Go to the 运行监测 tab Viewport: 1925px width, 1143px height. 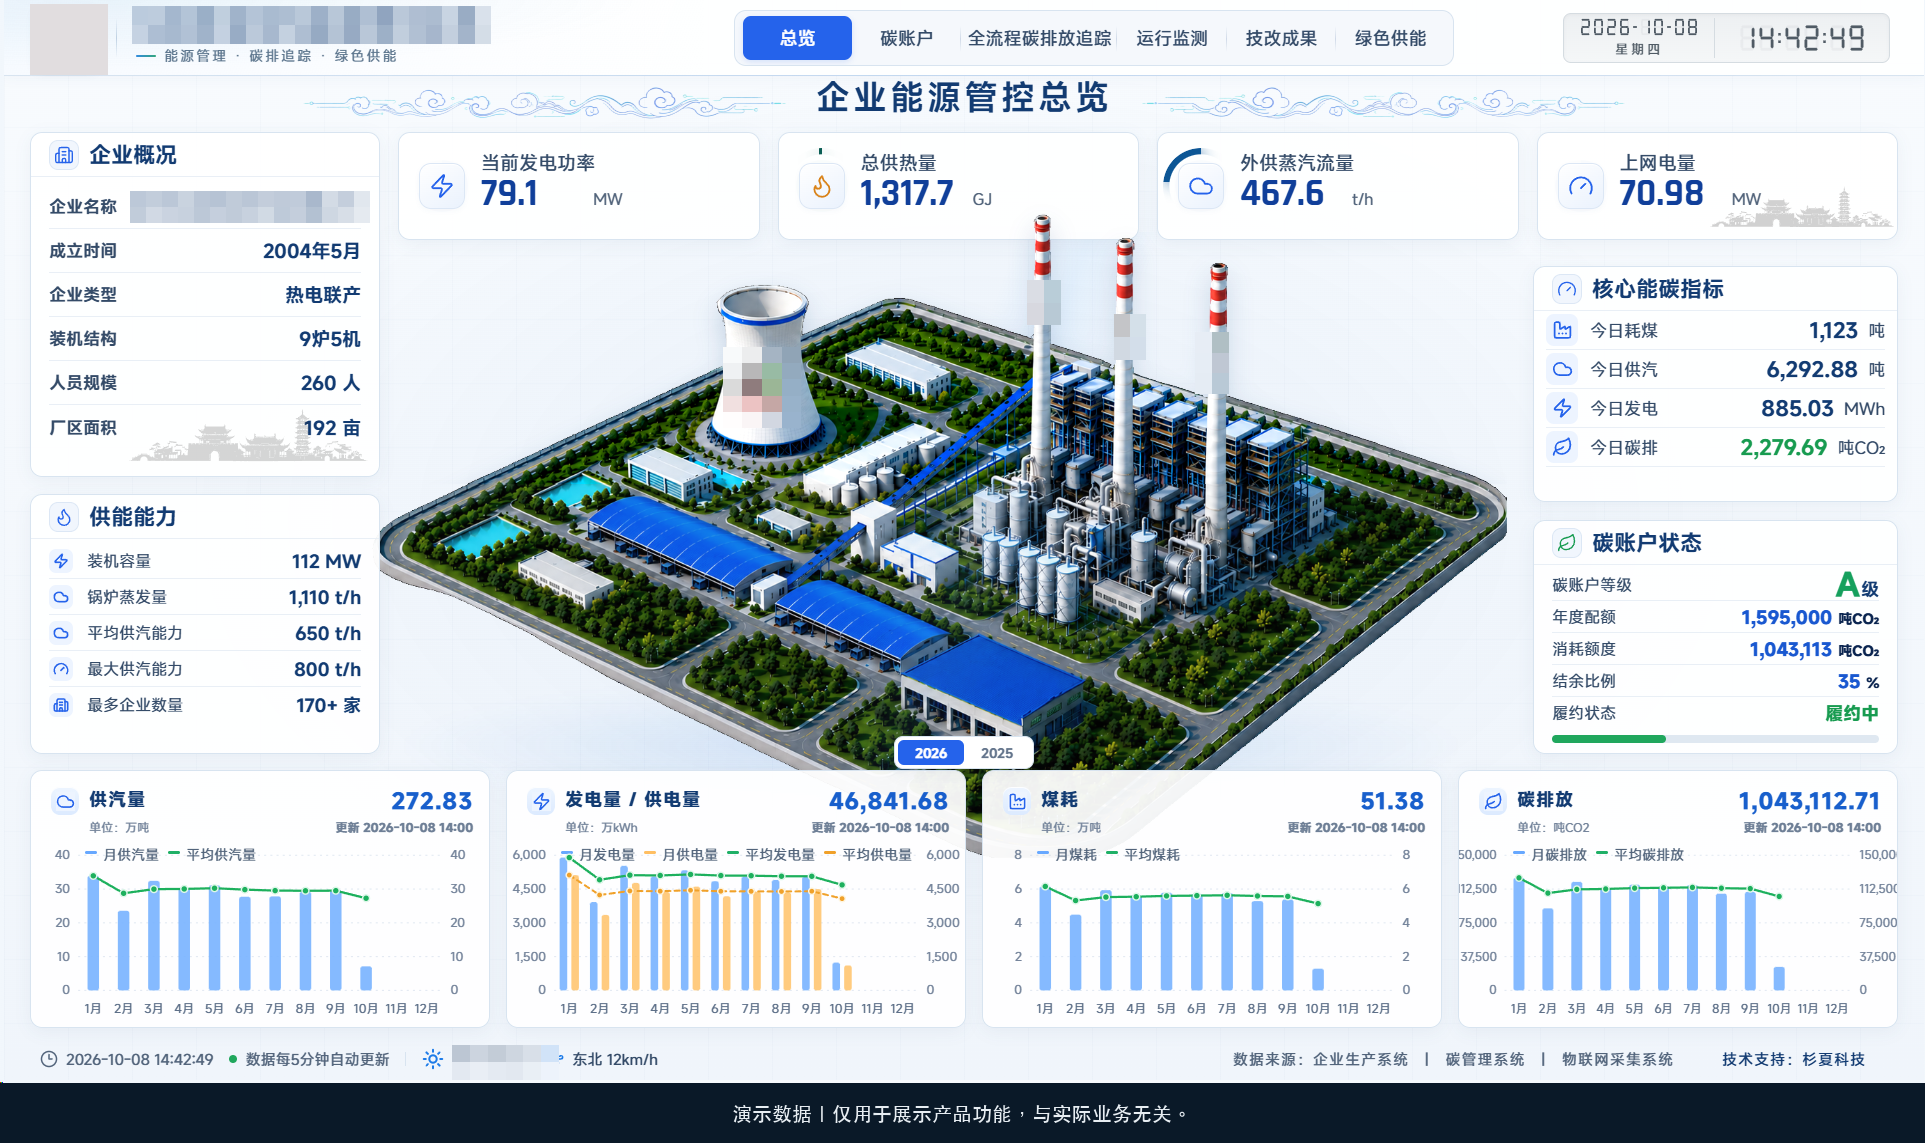(1172, 38)
